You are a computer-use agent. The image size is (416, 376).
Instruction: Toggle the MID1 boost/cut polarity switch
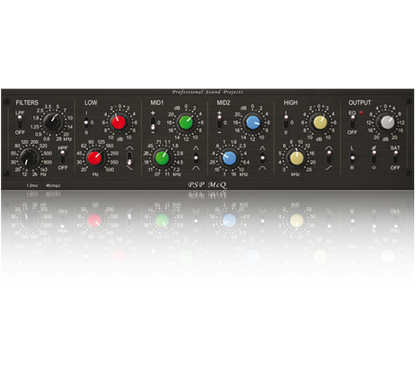pos(153,122)
